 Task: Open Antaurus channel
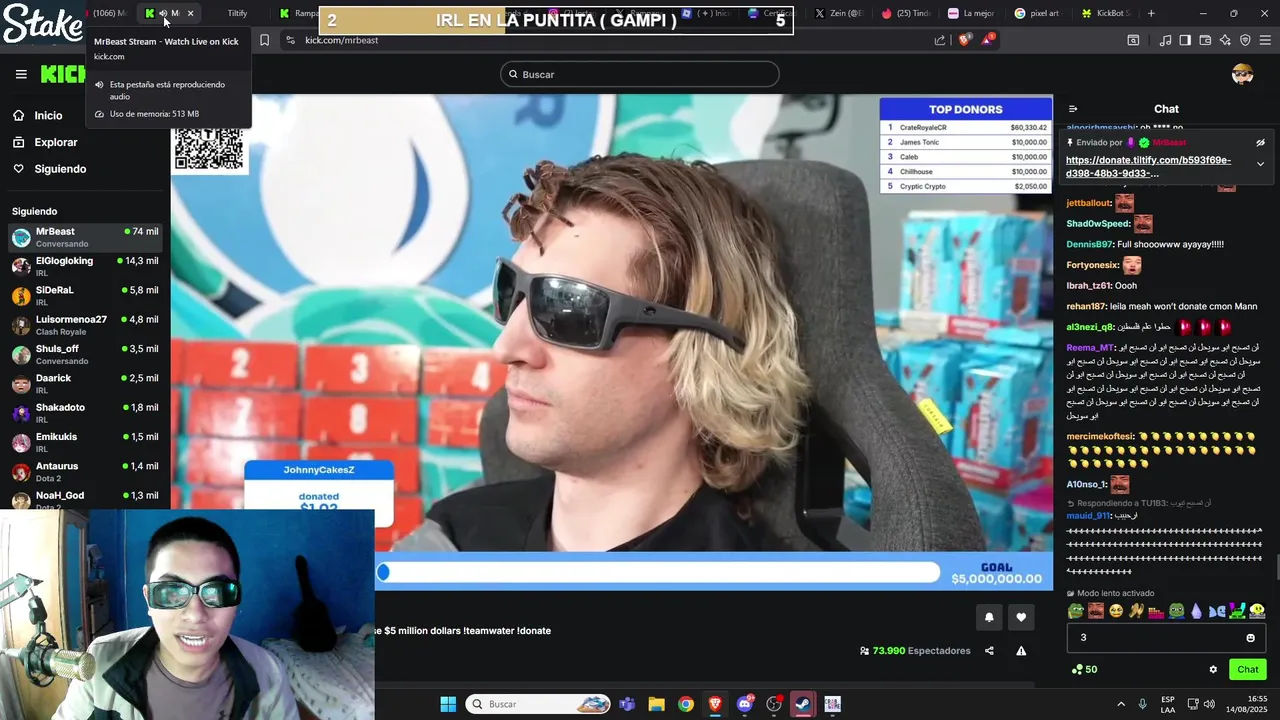[x=85, y=471]
